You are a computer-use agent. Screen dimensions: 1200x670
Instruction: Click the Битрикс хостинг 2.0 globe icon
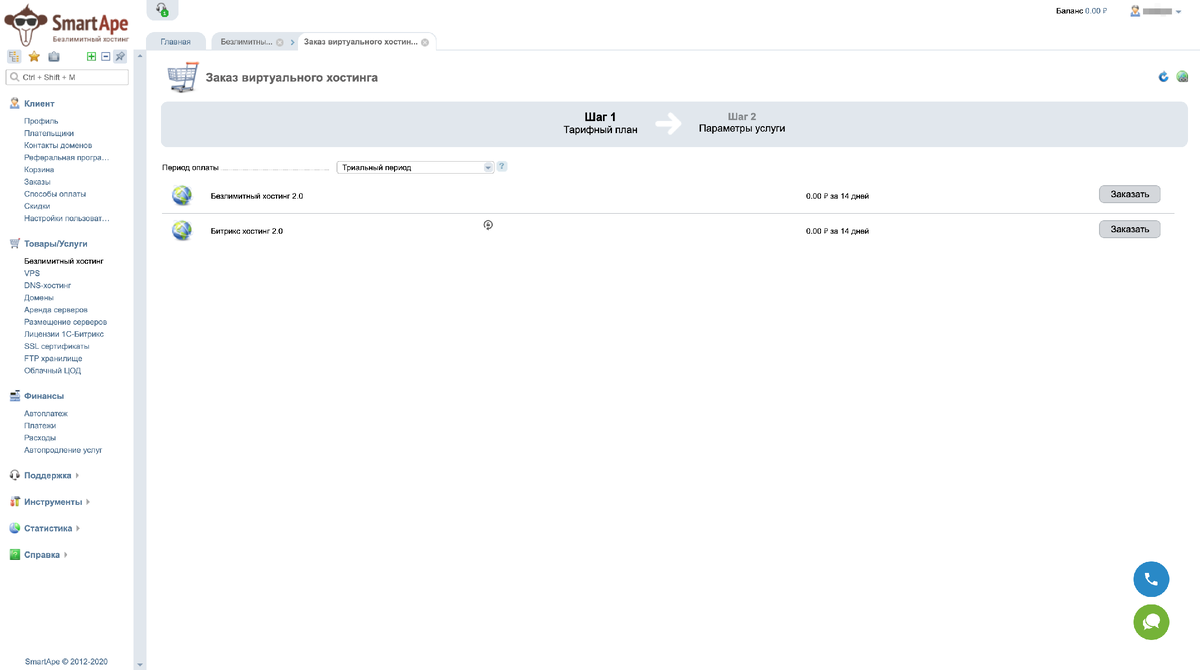point(182,231)
